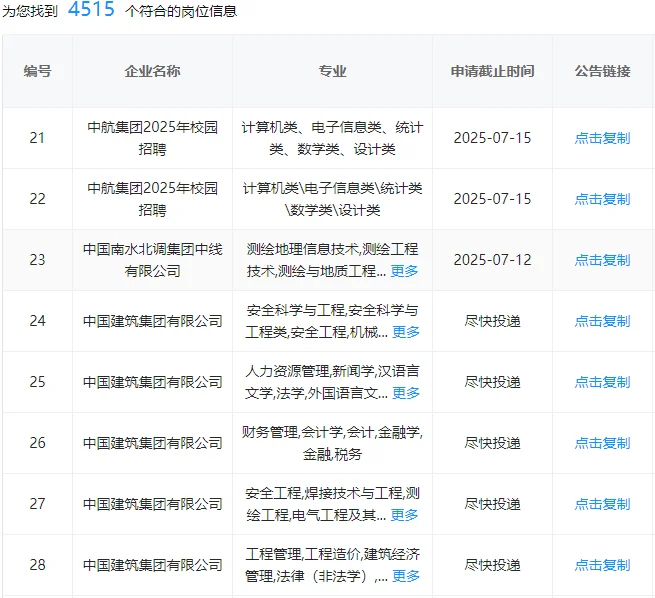
Task: Show 更多 majors for row 25
Action: tap(406, 393)
